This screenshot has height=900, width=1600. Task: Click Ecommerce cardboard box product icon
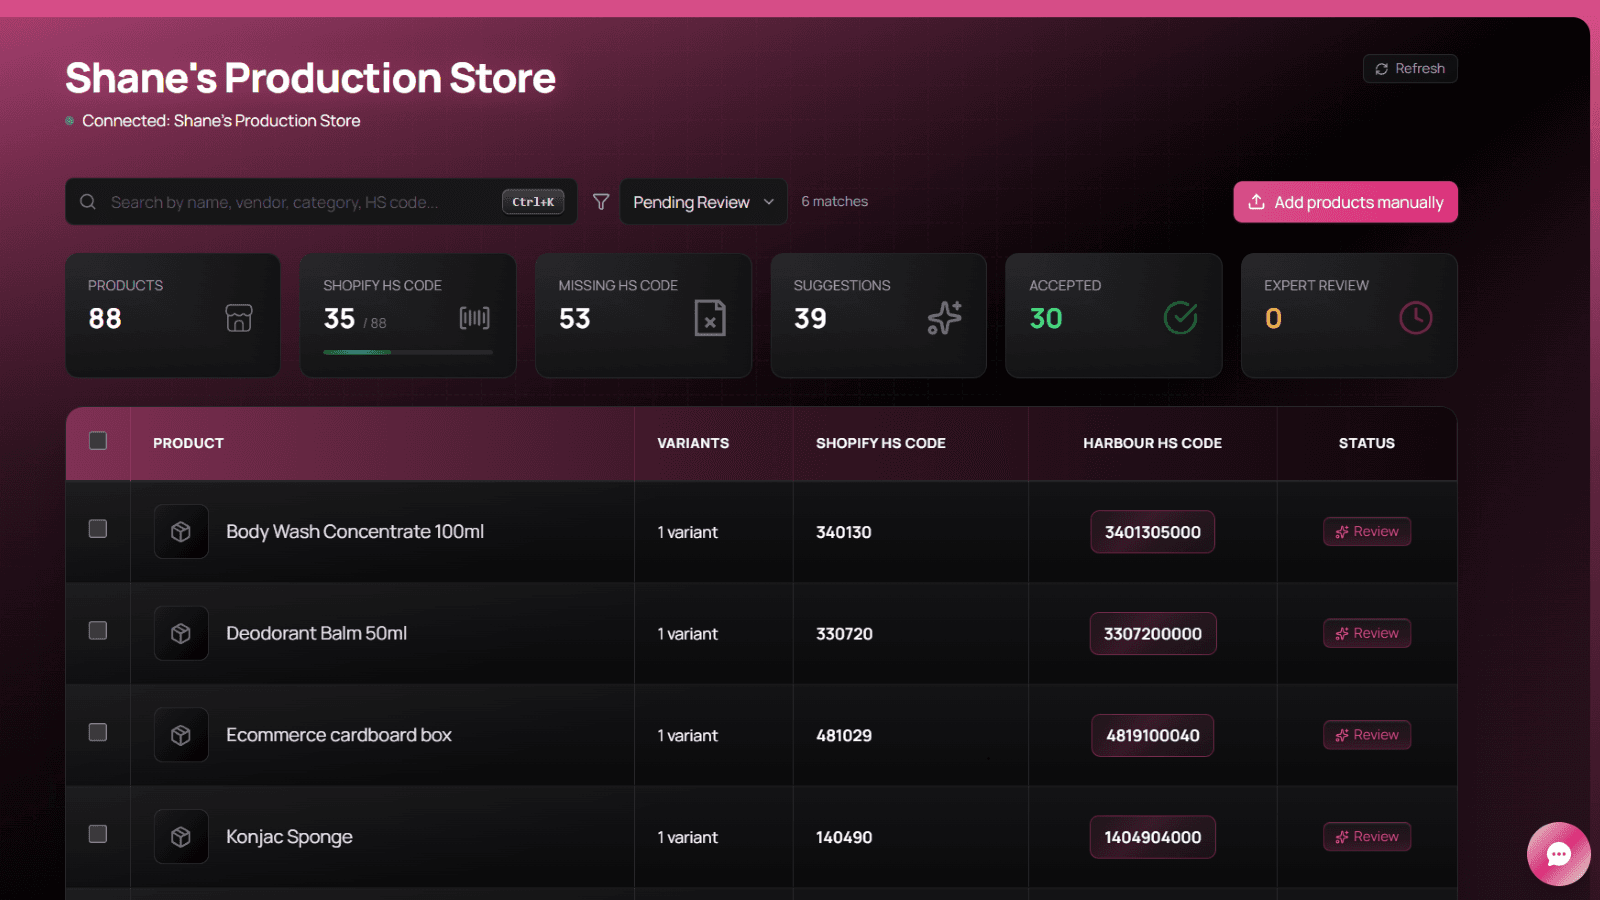(x=181, y=735)
